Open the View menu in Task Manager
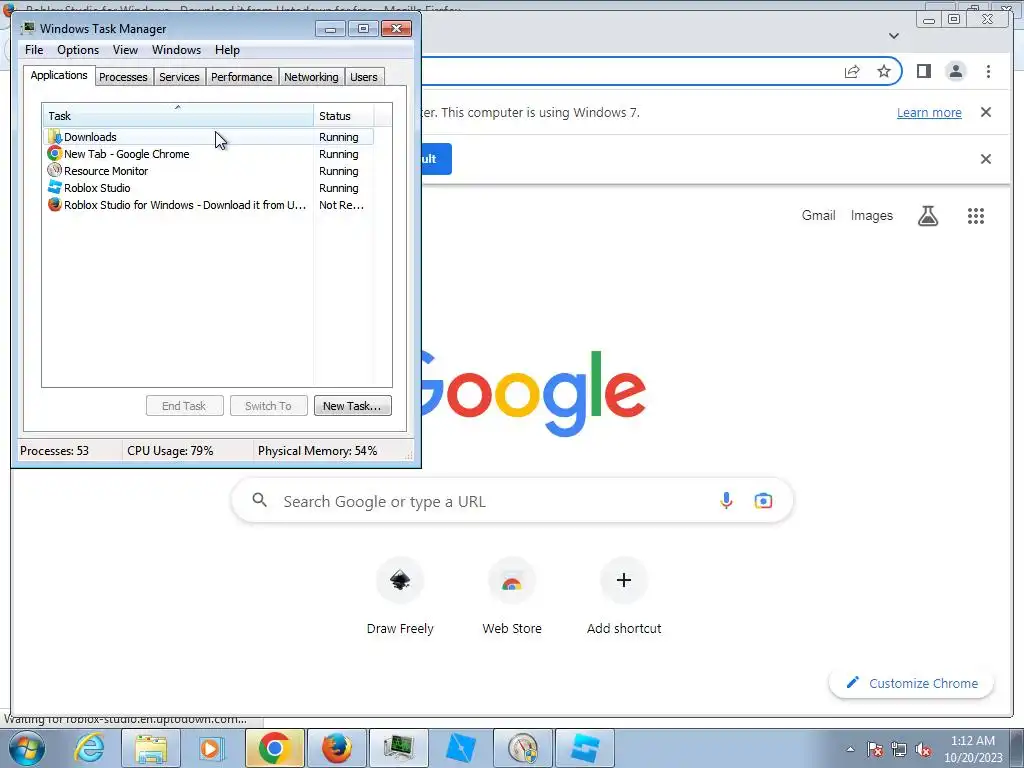 click(x=125, y=50)
